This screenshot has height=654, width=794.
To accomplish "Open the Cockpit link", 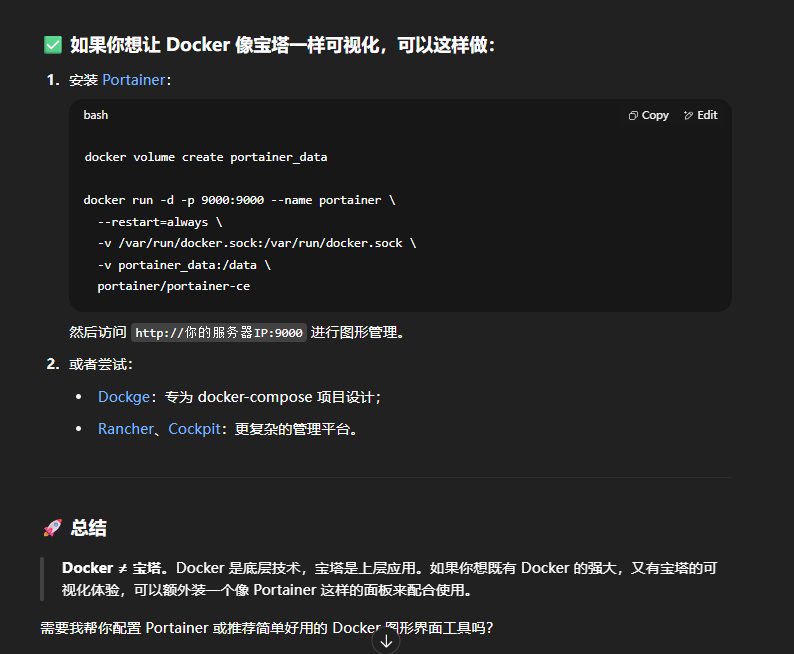I will pyautogui.click(x=194, y=429).
